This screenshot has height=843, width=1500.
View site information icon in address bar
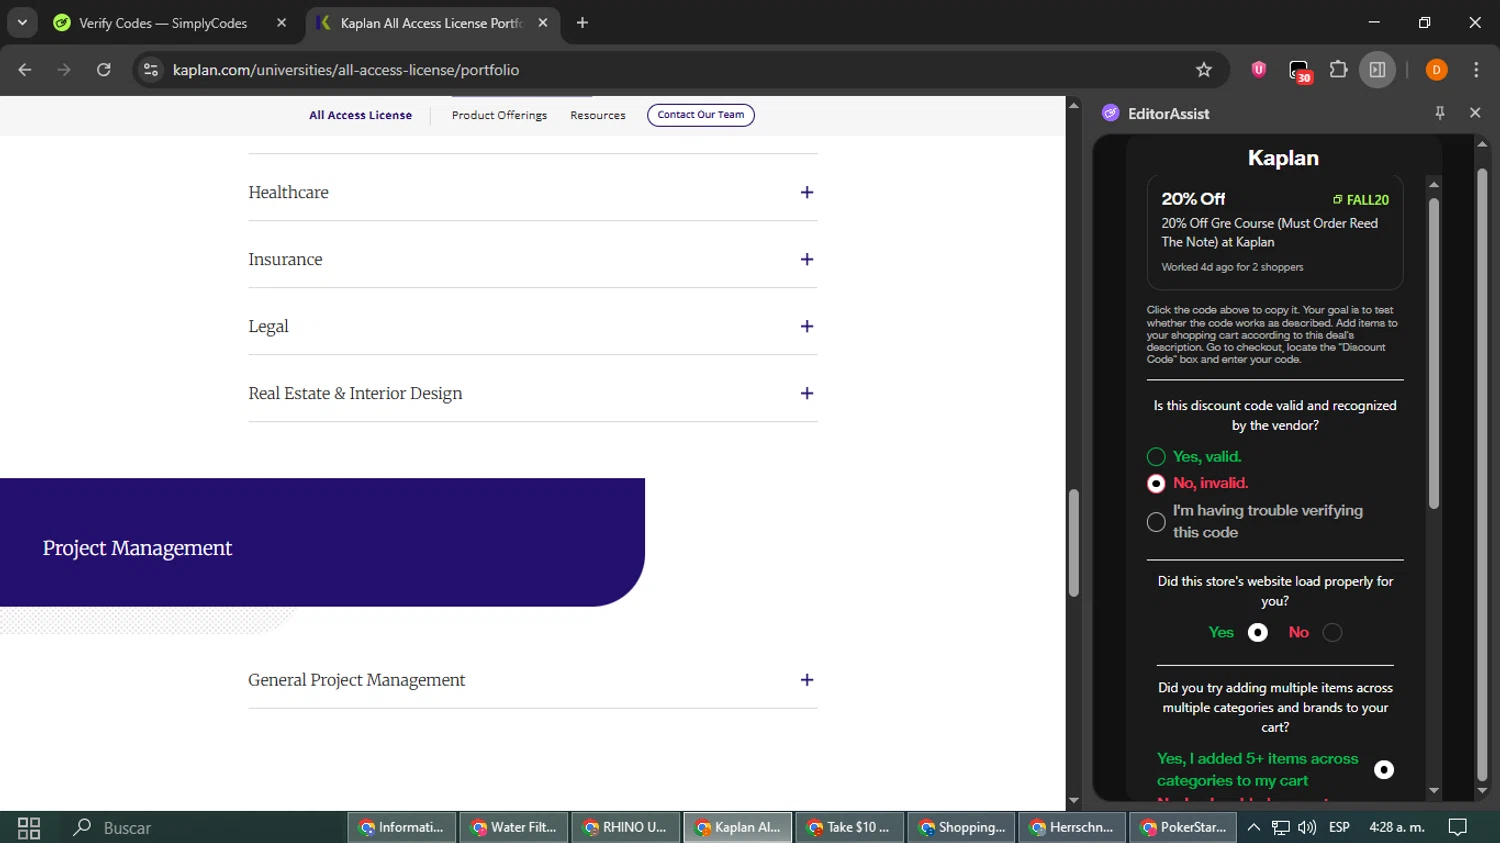pyautogui.click(x=151, y=70)
